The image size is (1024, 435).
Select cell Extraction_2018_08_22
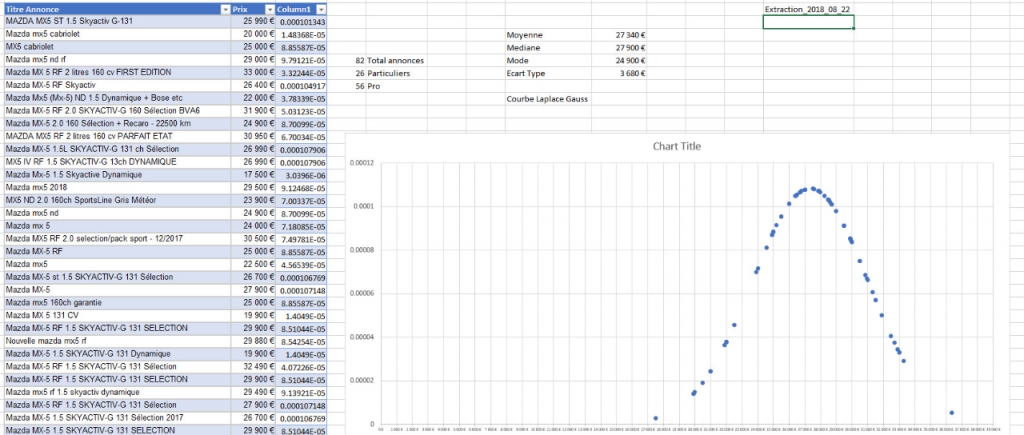(808, 10)
